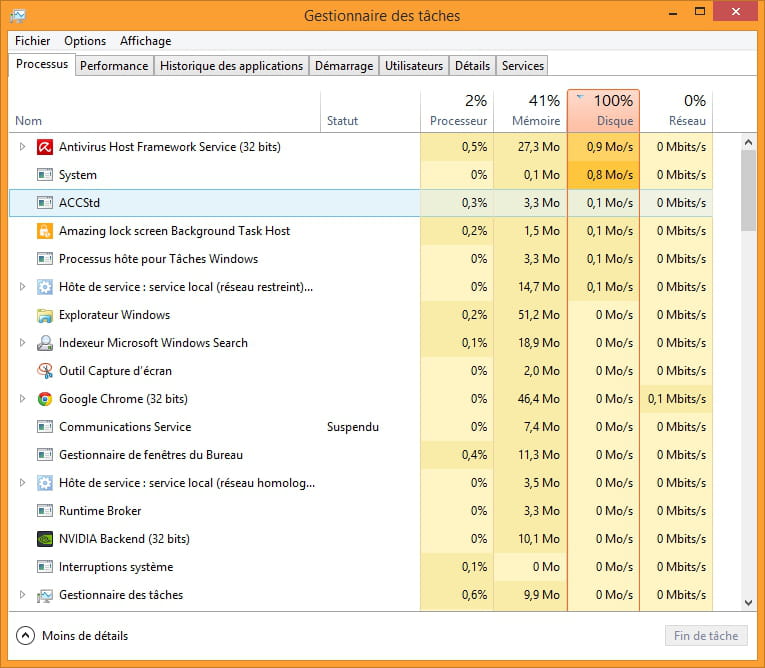
Task: Select the Amazing lock screen Background Task Host name
Action: tap(175, 231)
